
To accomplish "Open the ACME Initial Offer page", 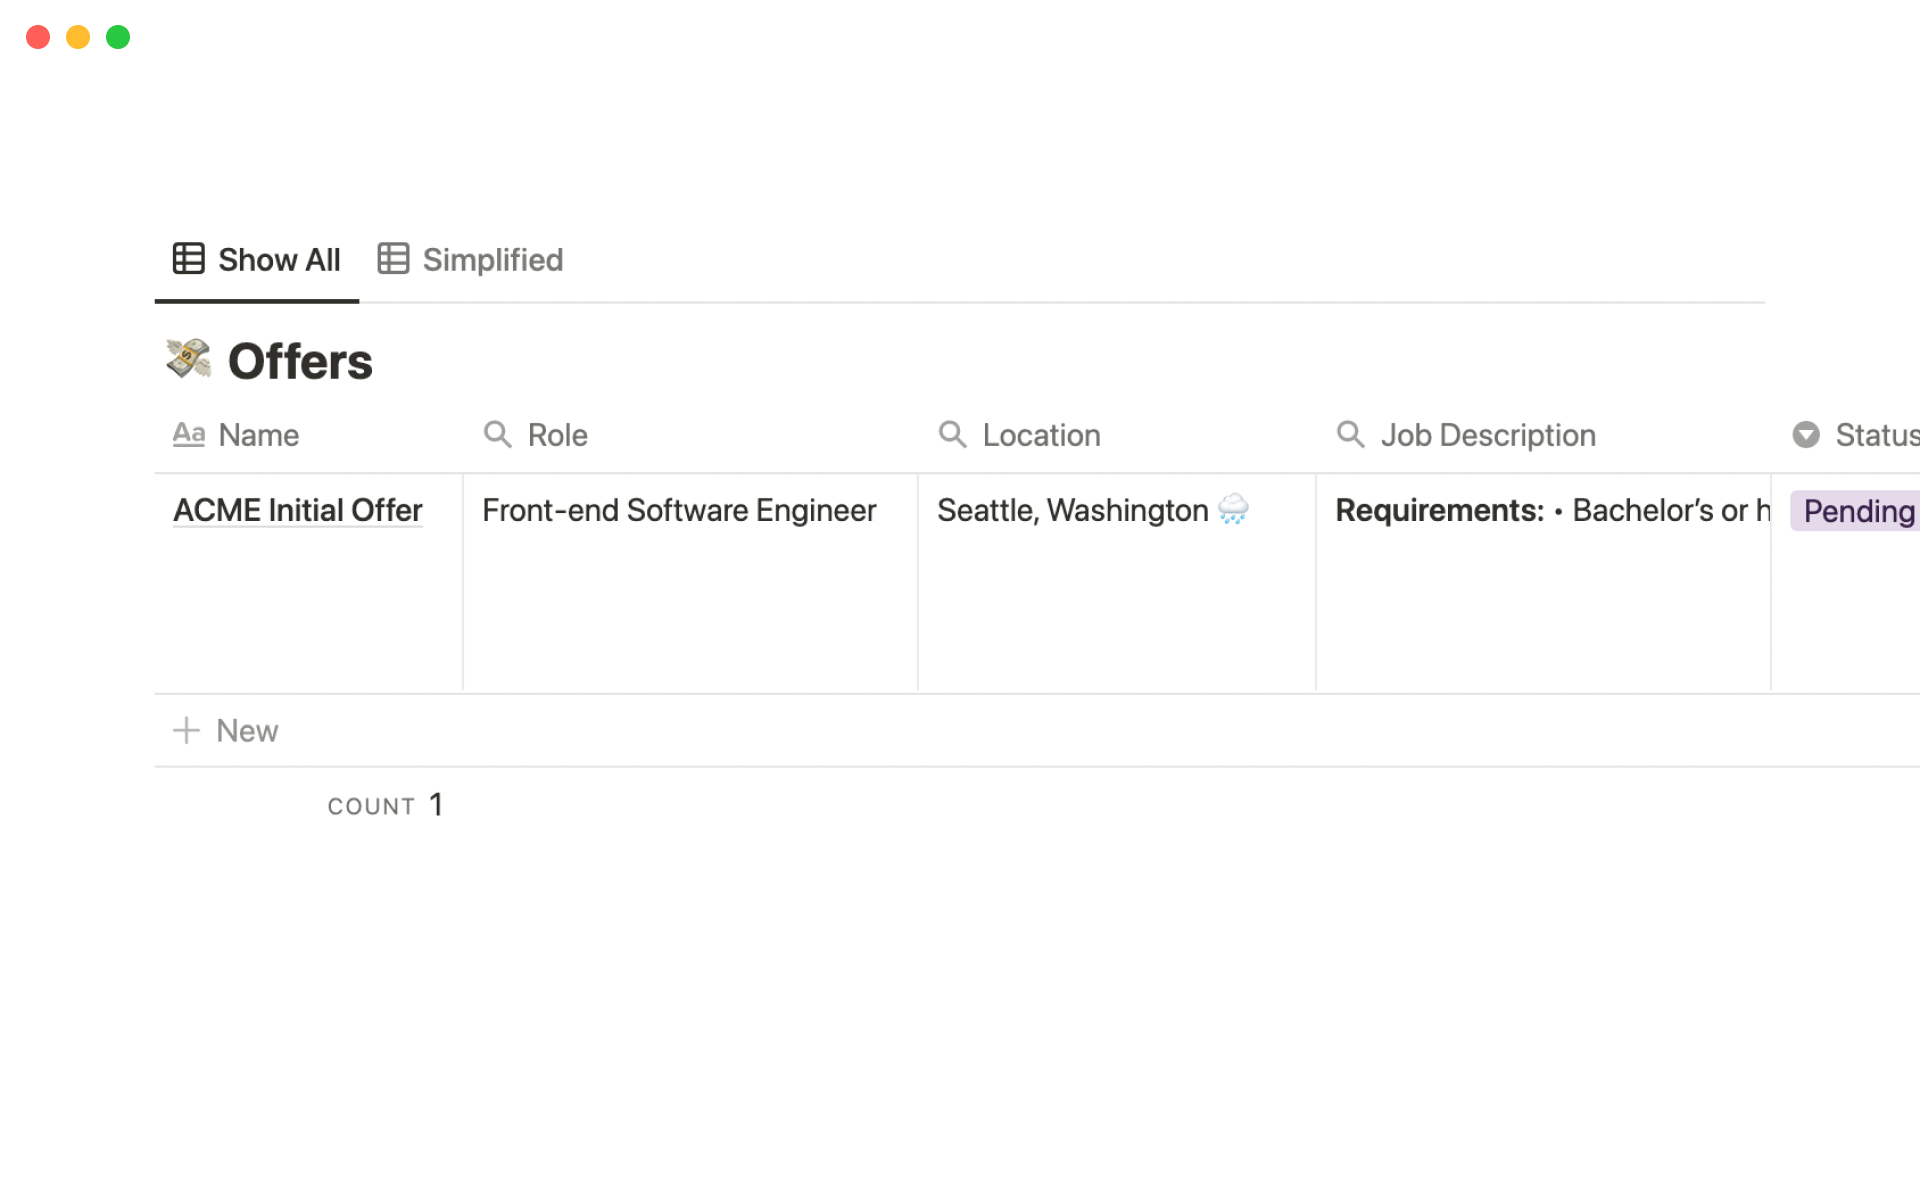I will pos(298,511).
